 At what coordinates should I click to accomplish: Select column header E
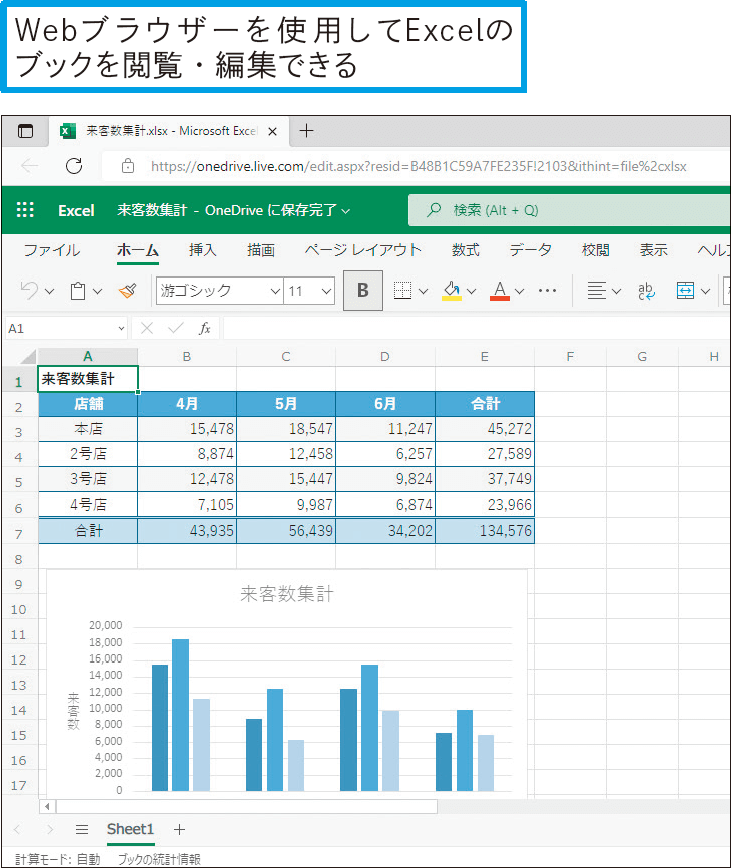pos(485,356)
